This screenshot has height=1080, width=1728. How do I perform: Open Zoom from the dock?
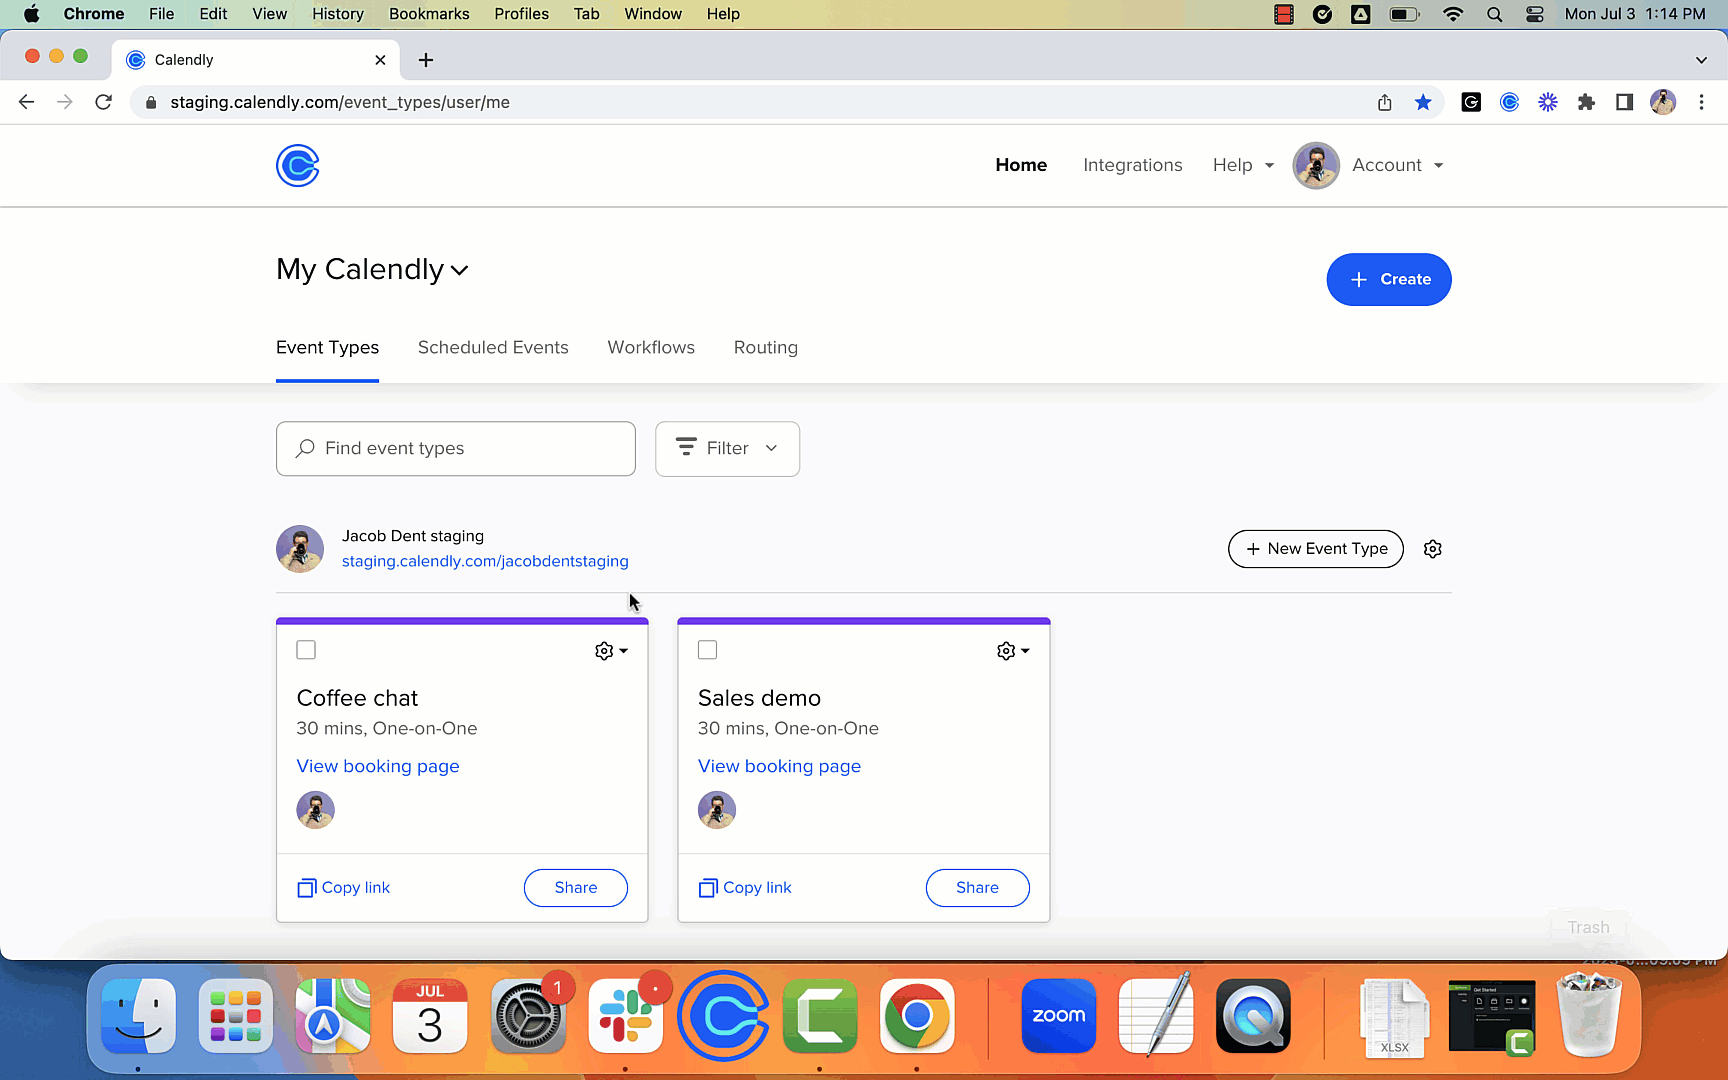[1058, 1017]
